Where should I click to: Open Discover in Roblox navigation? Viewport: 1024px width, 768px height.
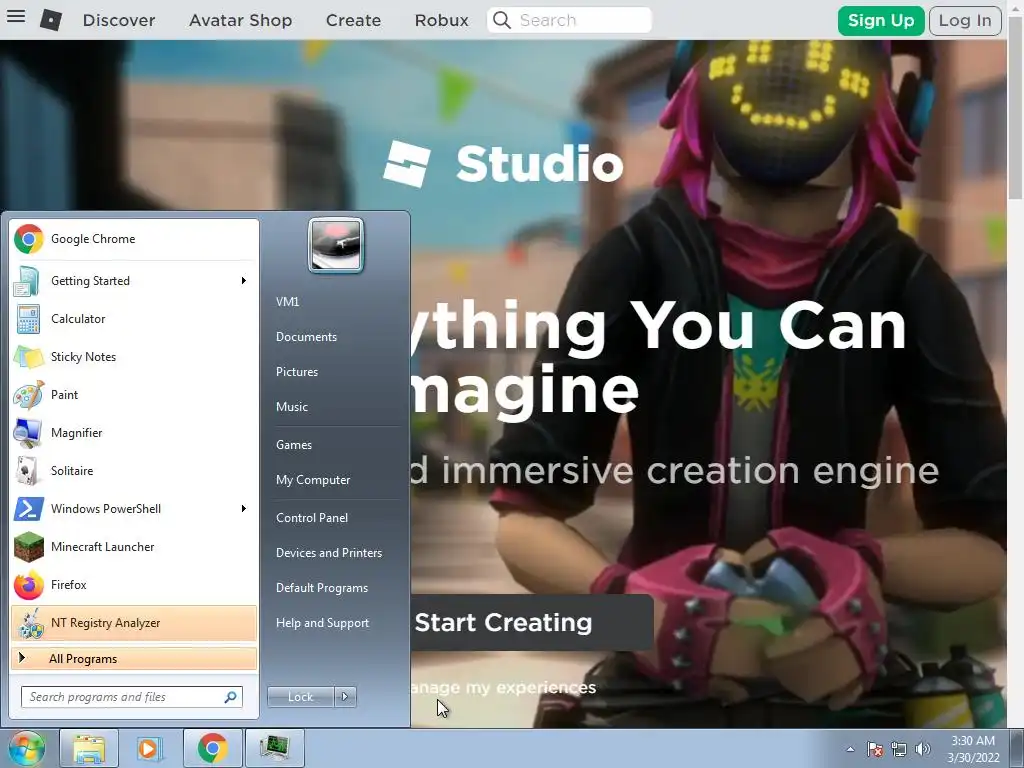coord(119,20)
